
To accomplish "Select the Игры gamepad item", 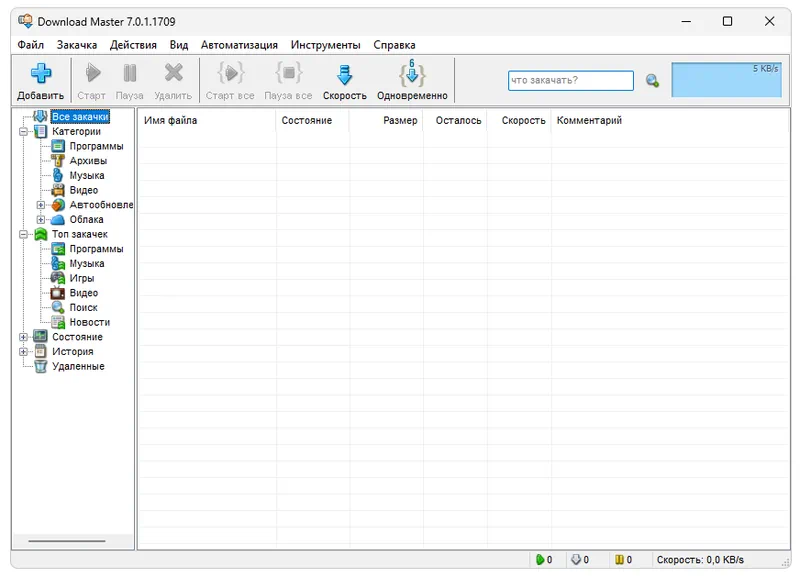I will pyautogui.click(x=82, y=279).
